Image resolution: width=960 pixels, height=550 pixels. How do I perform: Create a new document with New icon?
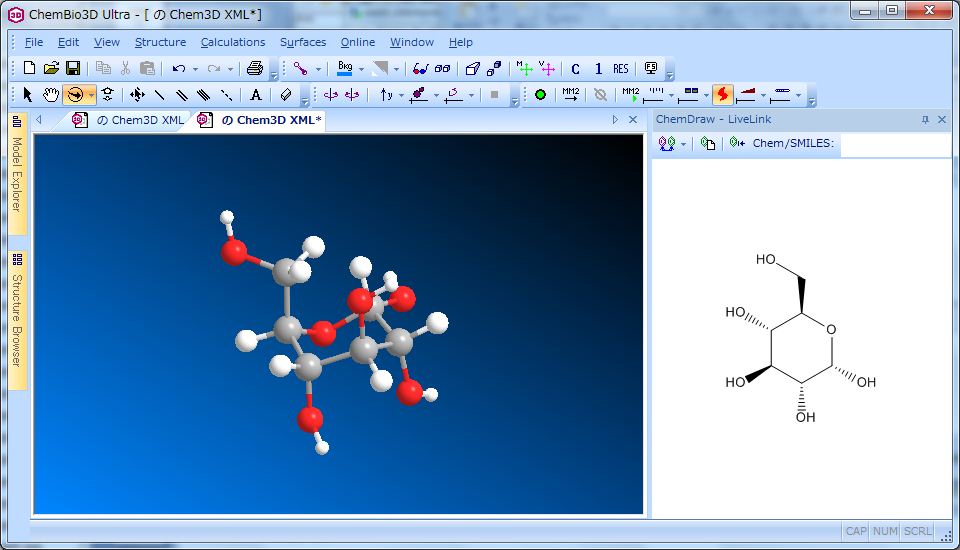(x=29, y=68)
